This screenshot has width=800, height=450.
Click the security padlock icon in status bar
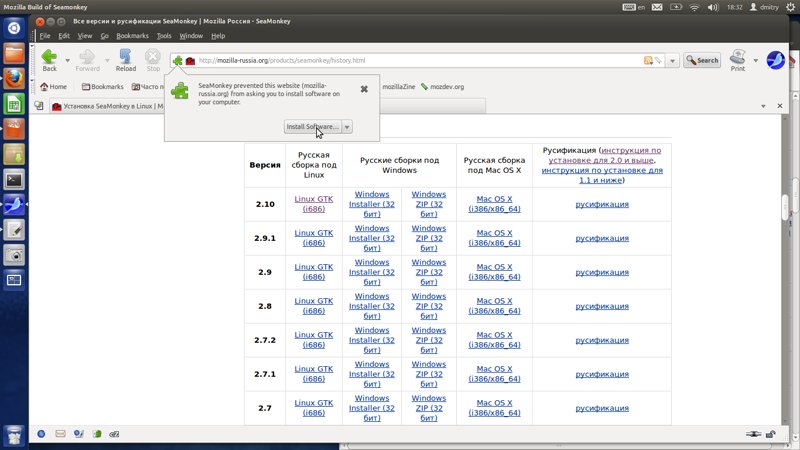(770, 434)
